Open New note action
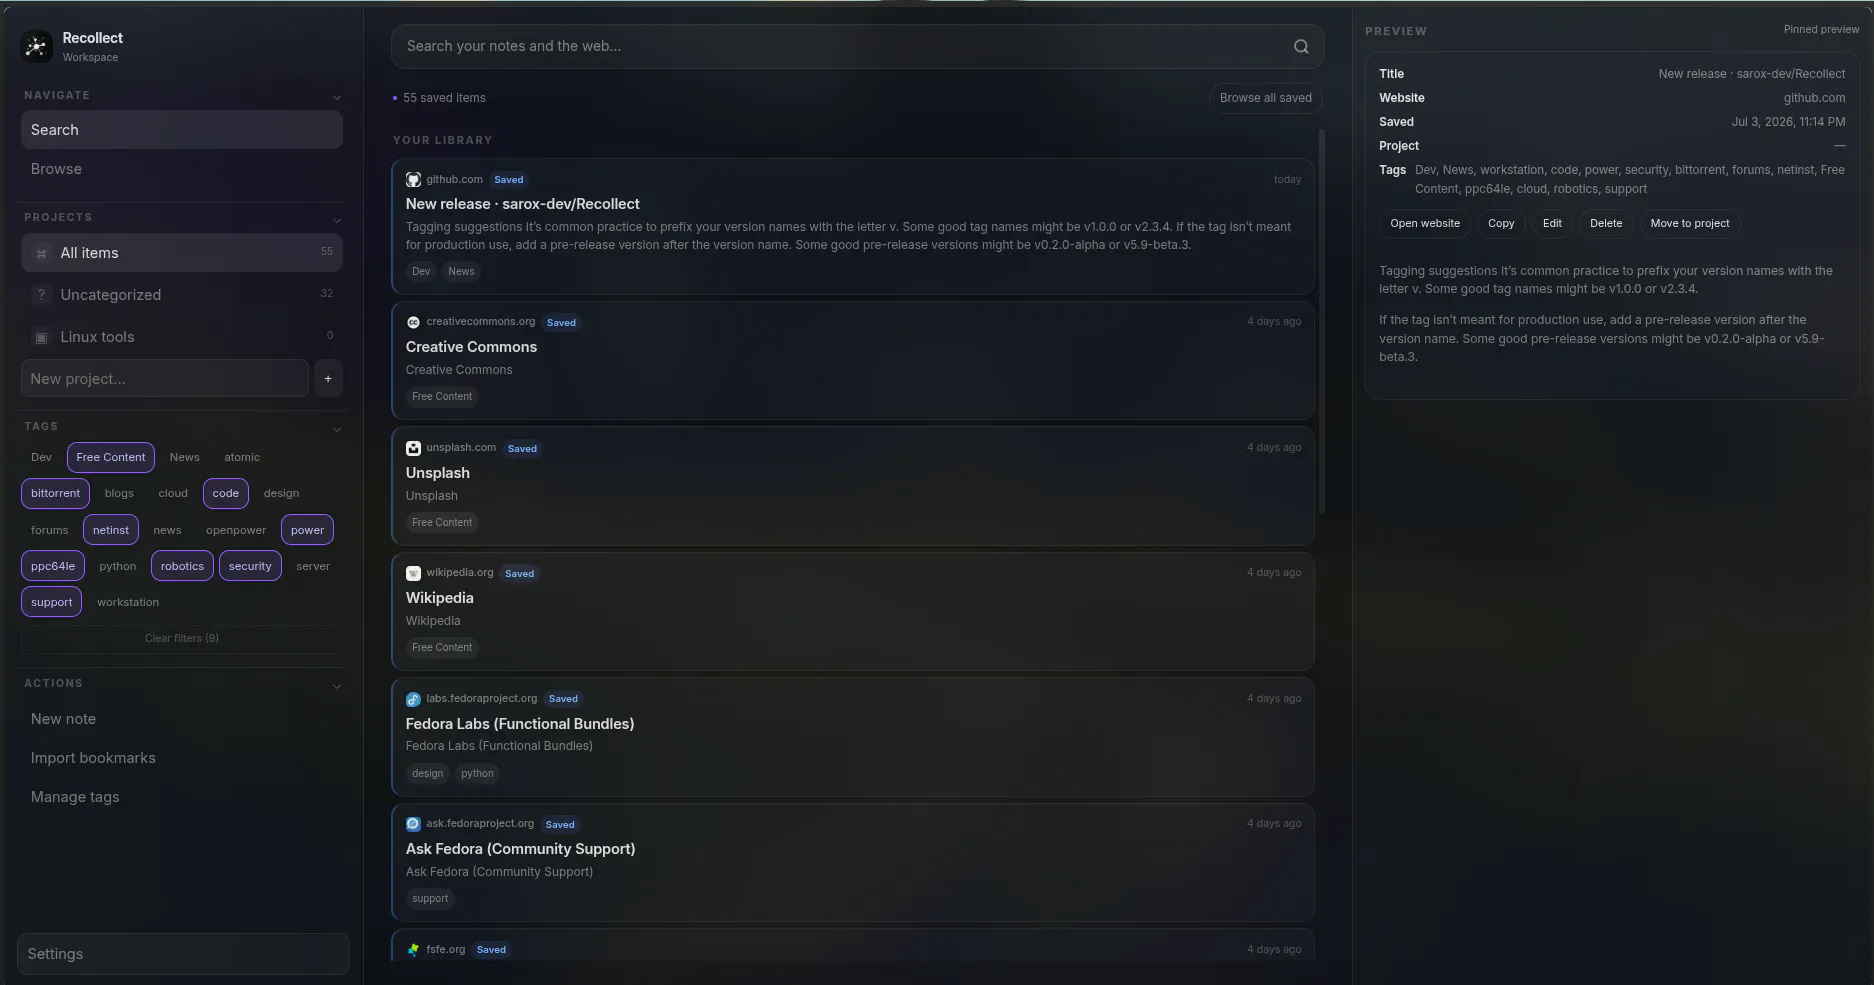Screen dimensions: 1874x985 tap(182, 719)
